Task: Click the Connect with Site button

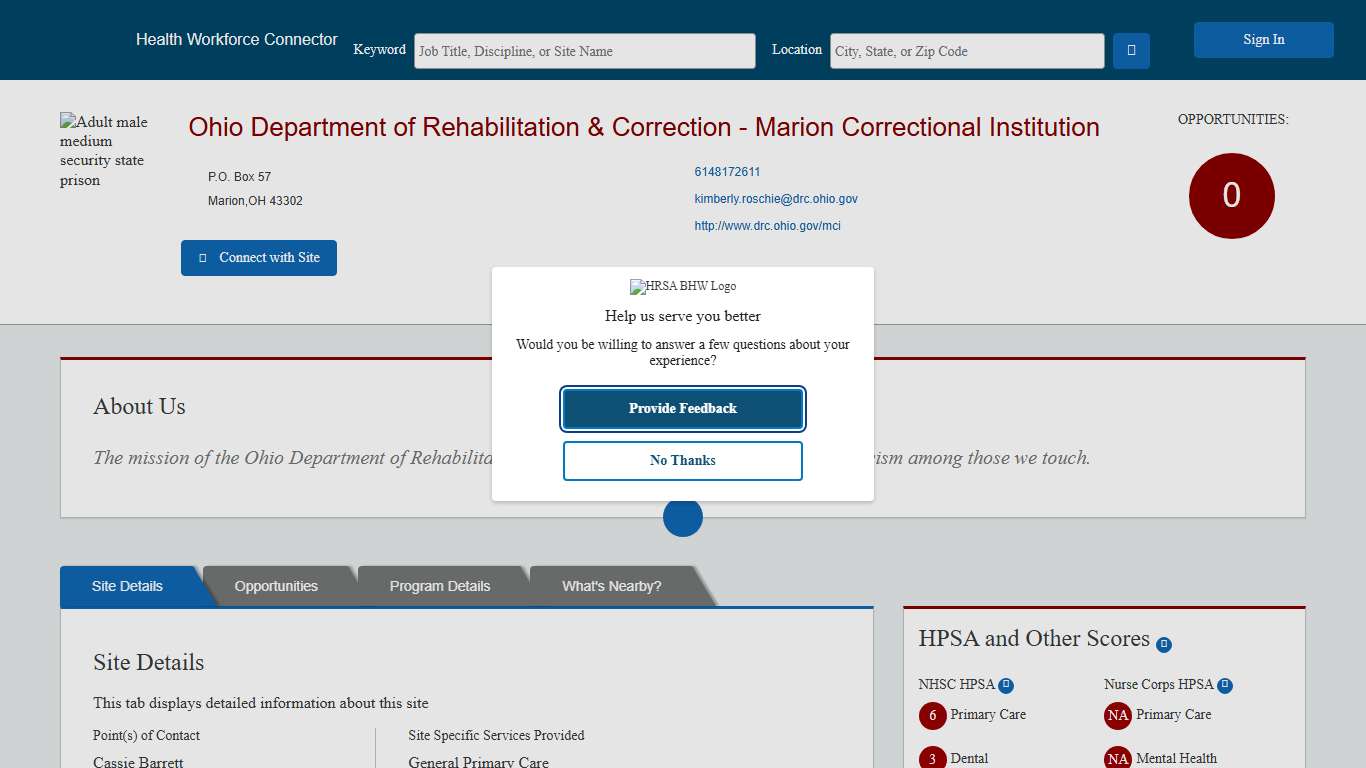Action: 258,257
